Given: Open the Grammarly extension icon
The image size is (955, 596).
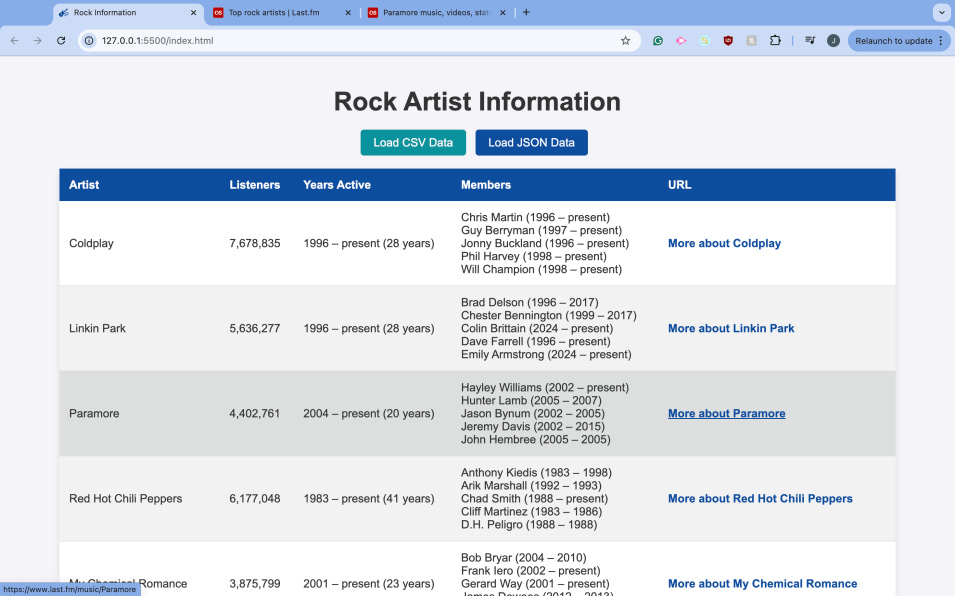Looking at the screenshot, I should pyautogui.click(x=658, y=41).
